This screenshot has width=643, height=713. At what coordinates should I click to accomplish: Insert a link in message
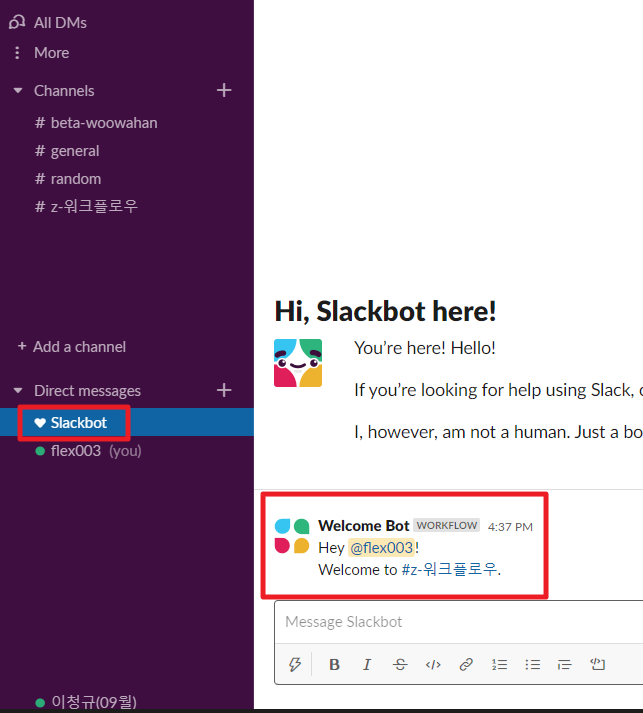[x=466, y=664]
